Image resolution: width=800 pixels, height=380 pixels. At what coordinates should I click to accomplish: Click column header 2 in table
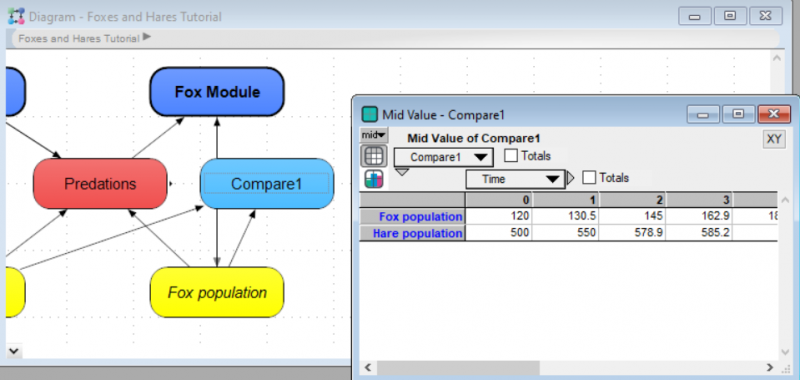(x=632, y=199)
